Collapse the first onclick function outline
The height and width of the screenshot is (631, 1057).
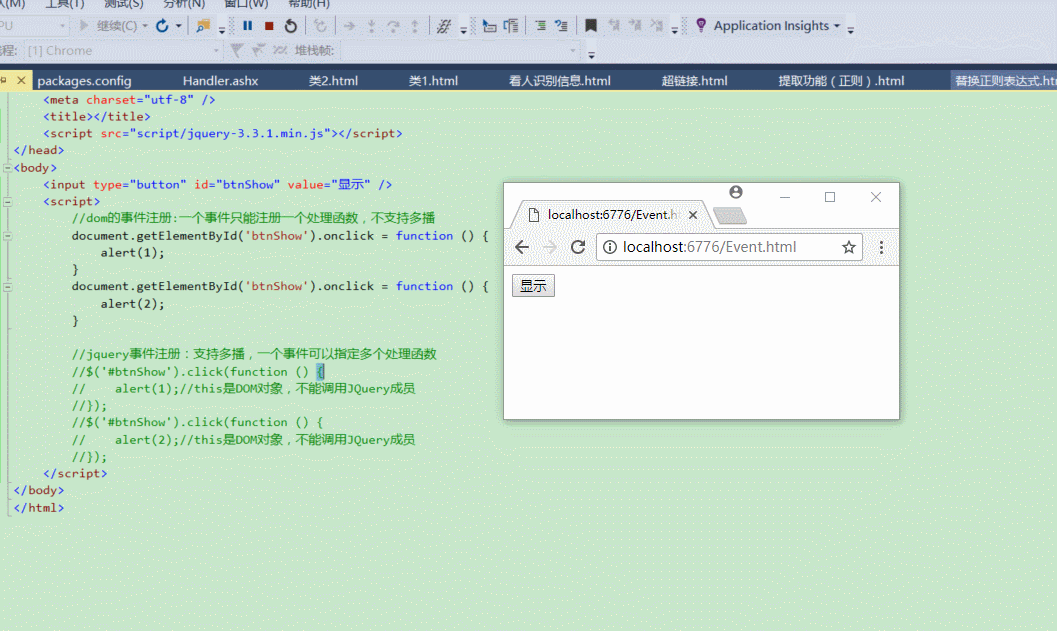pyautogui.click(x=7, y=236)
